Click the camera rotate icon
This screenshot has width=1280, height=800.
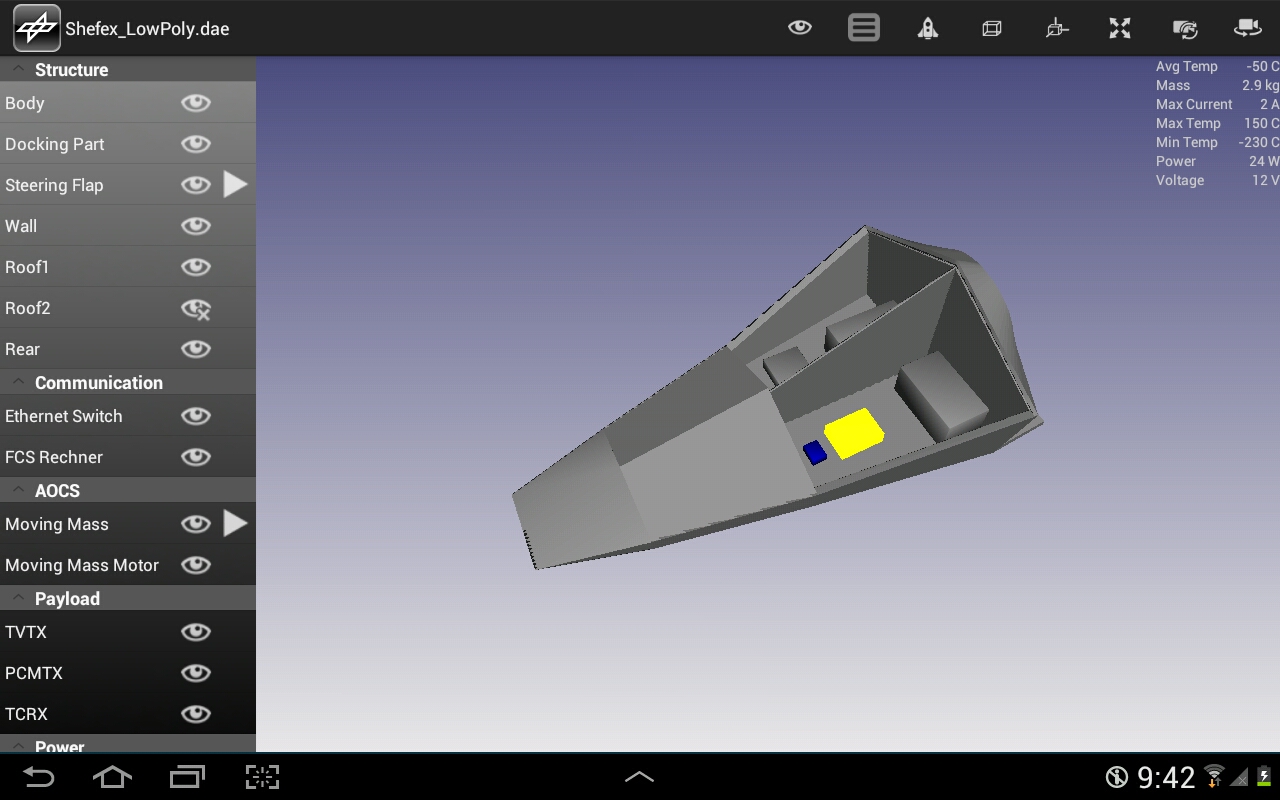[1184, 28]
